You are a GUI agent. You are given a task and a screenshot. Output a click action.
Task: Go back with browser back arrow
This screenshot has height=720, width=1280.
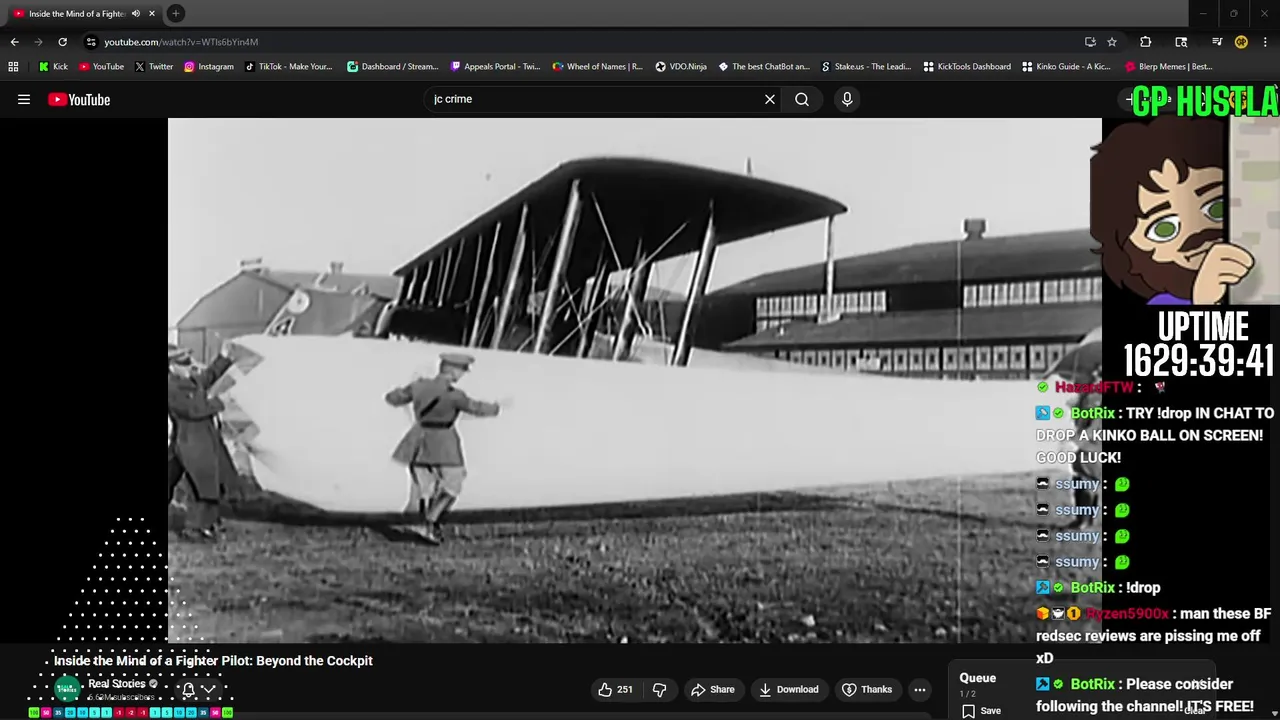[x=14, y=42]
